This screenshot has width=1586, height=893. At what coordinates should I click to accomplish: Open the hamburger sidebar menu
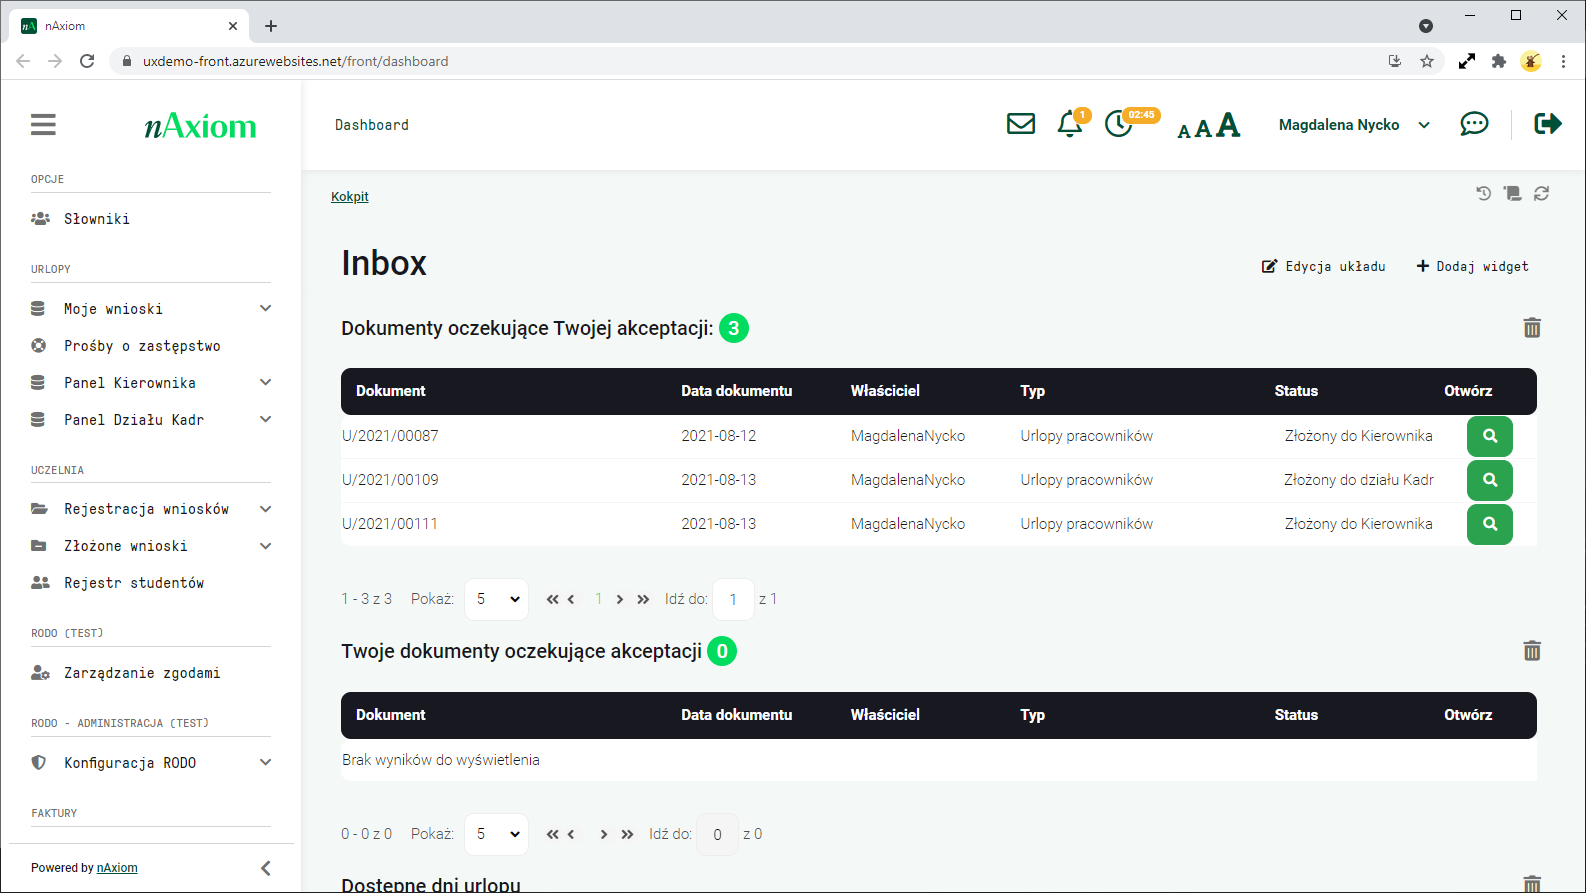[43, 125]
